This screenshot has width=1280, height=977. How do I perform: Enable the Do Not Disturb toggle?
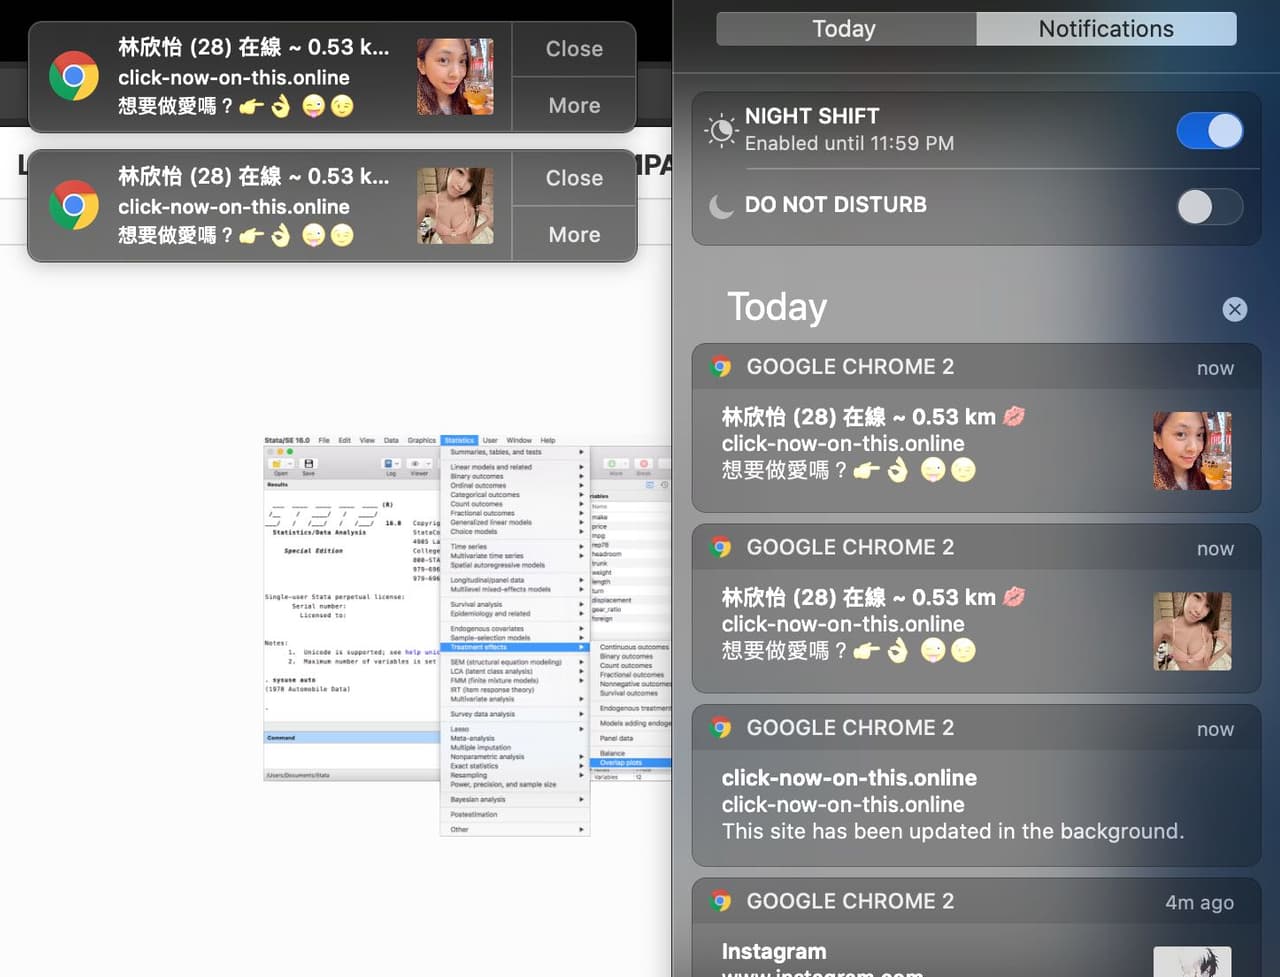1209,207
